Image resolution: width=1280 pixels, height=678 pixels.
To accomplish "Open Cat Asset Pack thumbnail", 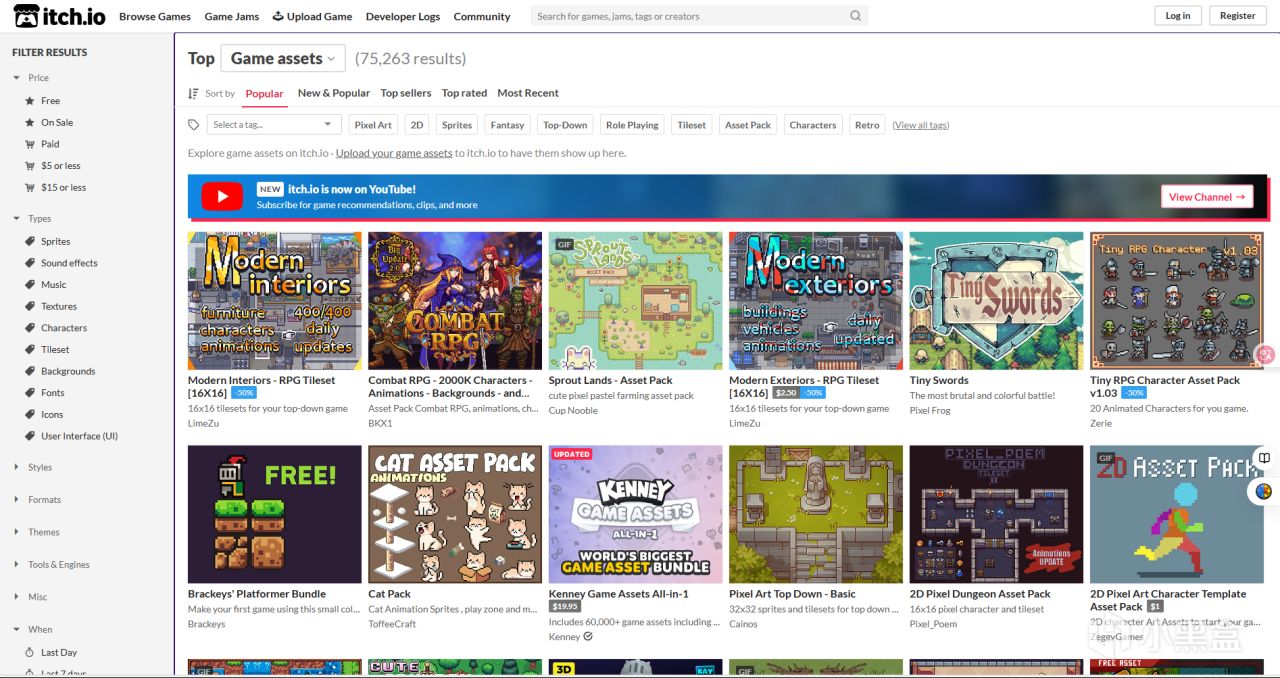I will [x=455, y=514].
